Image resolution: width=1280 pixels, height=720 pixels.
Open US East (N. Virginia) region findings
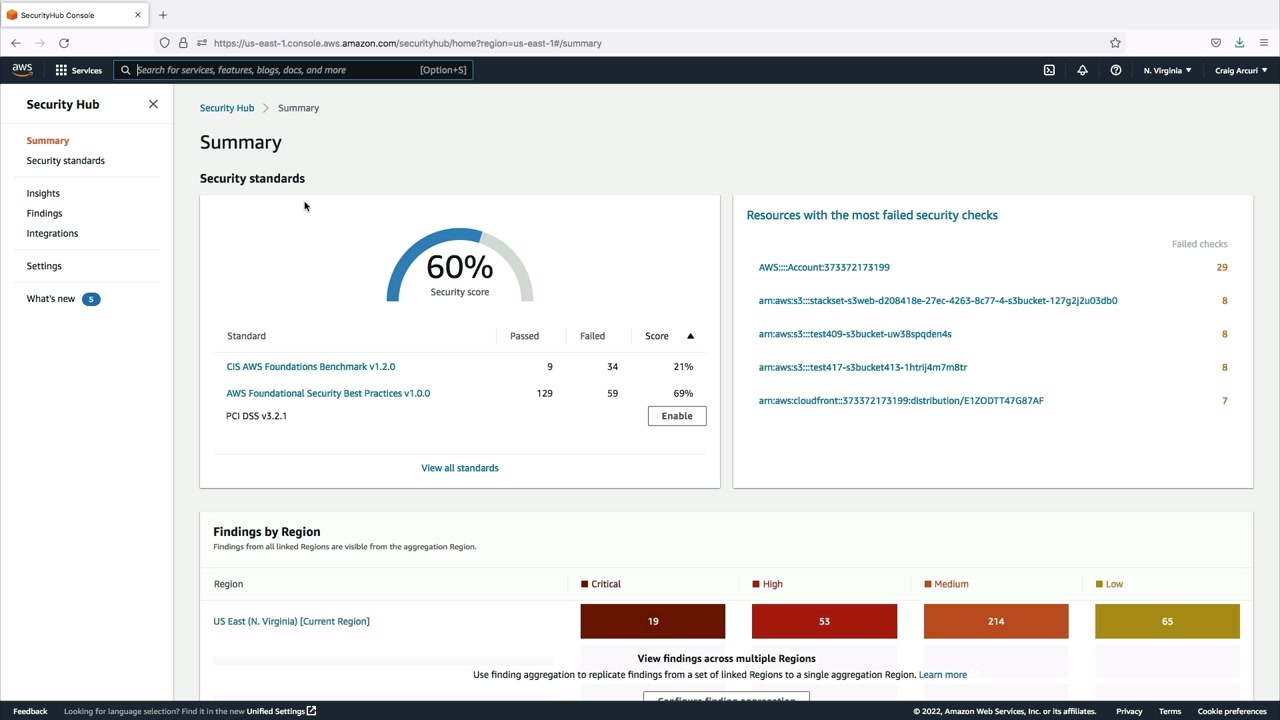pyautogui.click(x=291, y=621)
